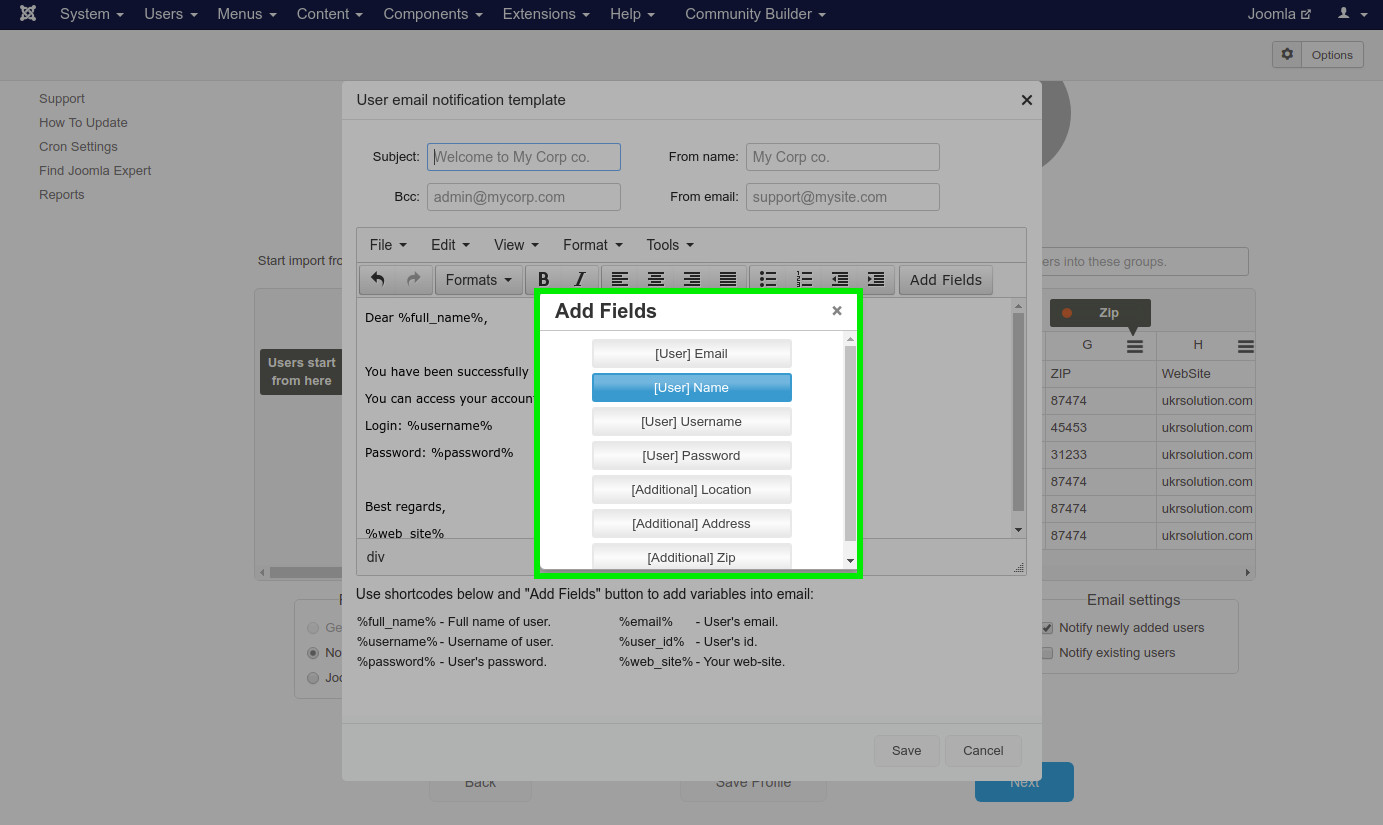Insert a numbered list
The width and height of the screenshot is (1383, 825).
(804, 280)
